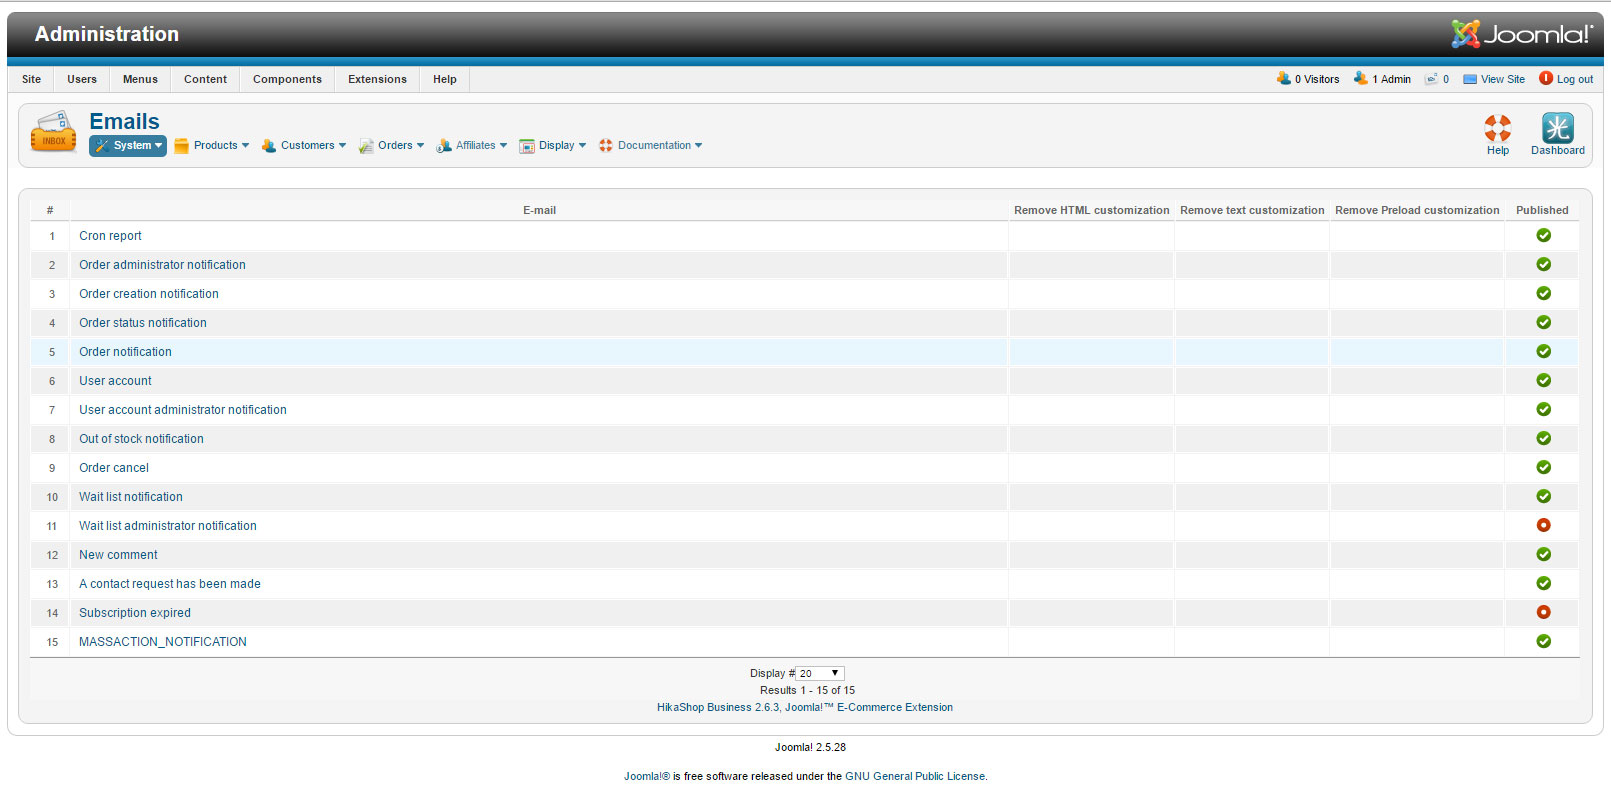Screen dimensions: 1611x810
Task: Open the MASSACTION_NOTIFICATION email
Action: click(x=163, y=642)
